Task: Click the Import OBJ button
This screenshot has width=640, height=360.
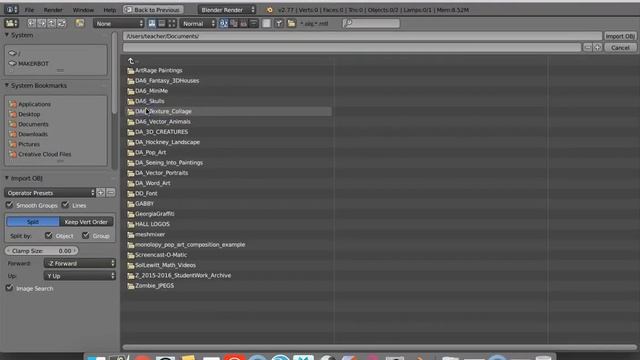Action: click(620, 36)
